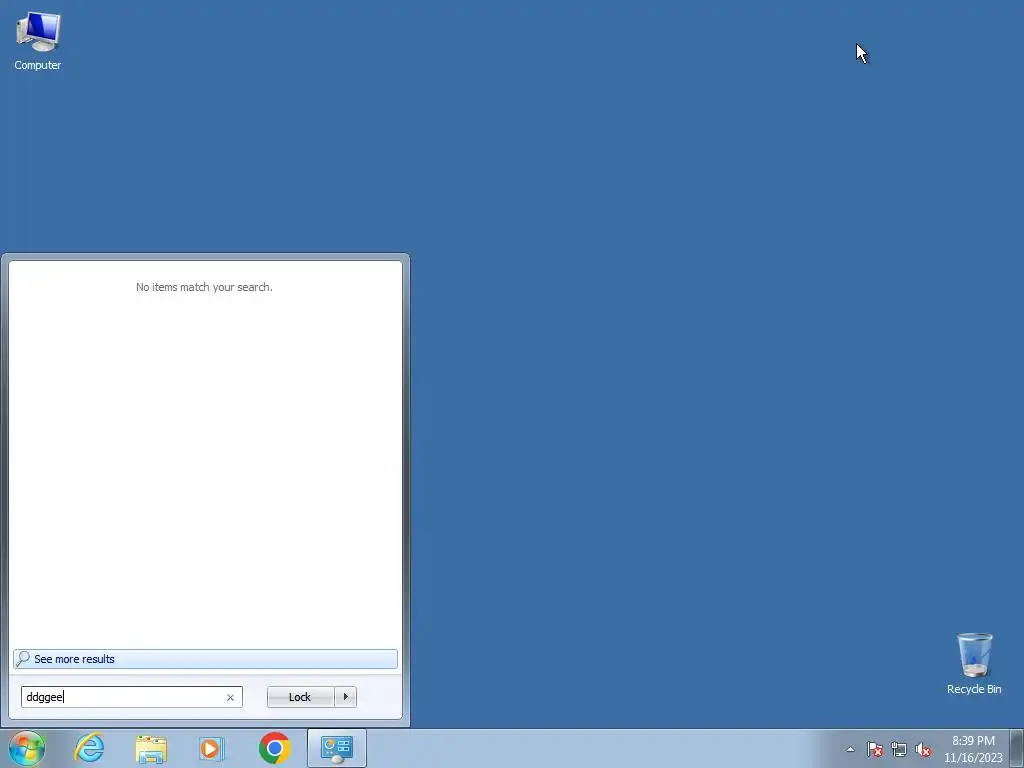The height and width of the screenshot is (768, 1024).
Task: Click the muted volume tray icon
Action: 923,749
